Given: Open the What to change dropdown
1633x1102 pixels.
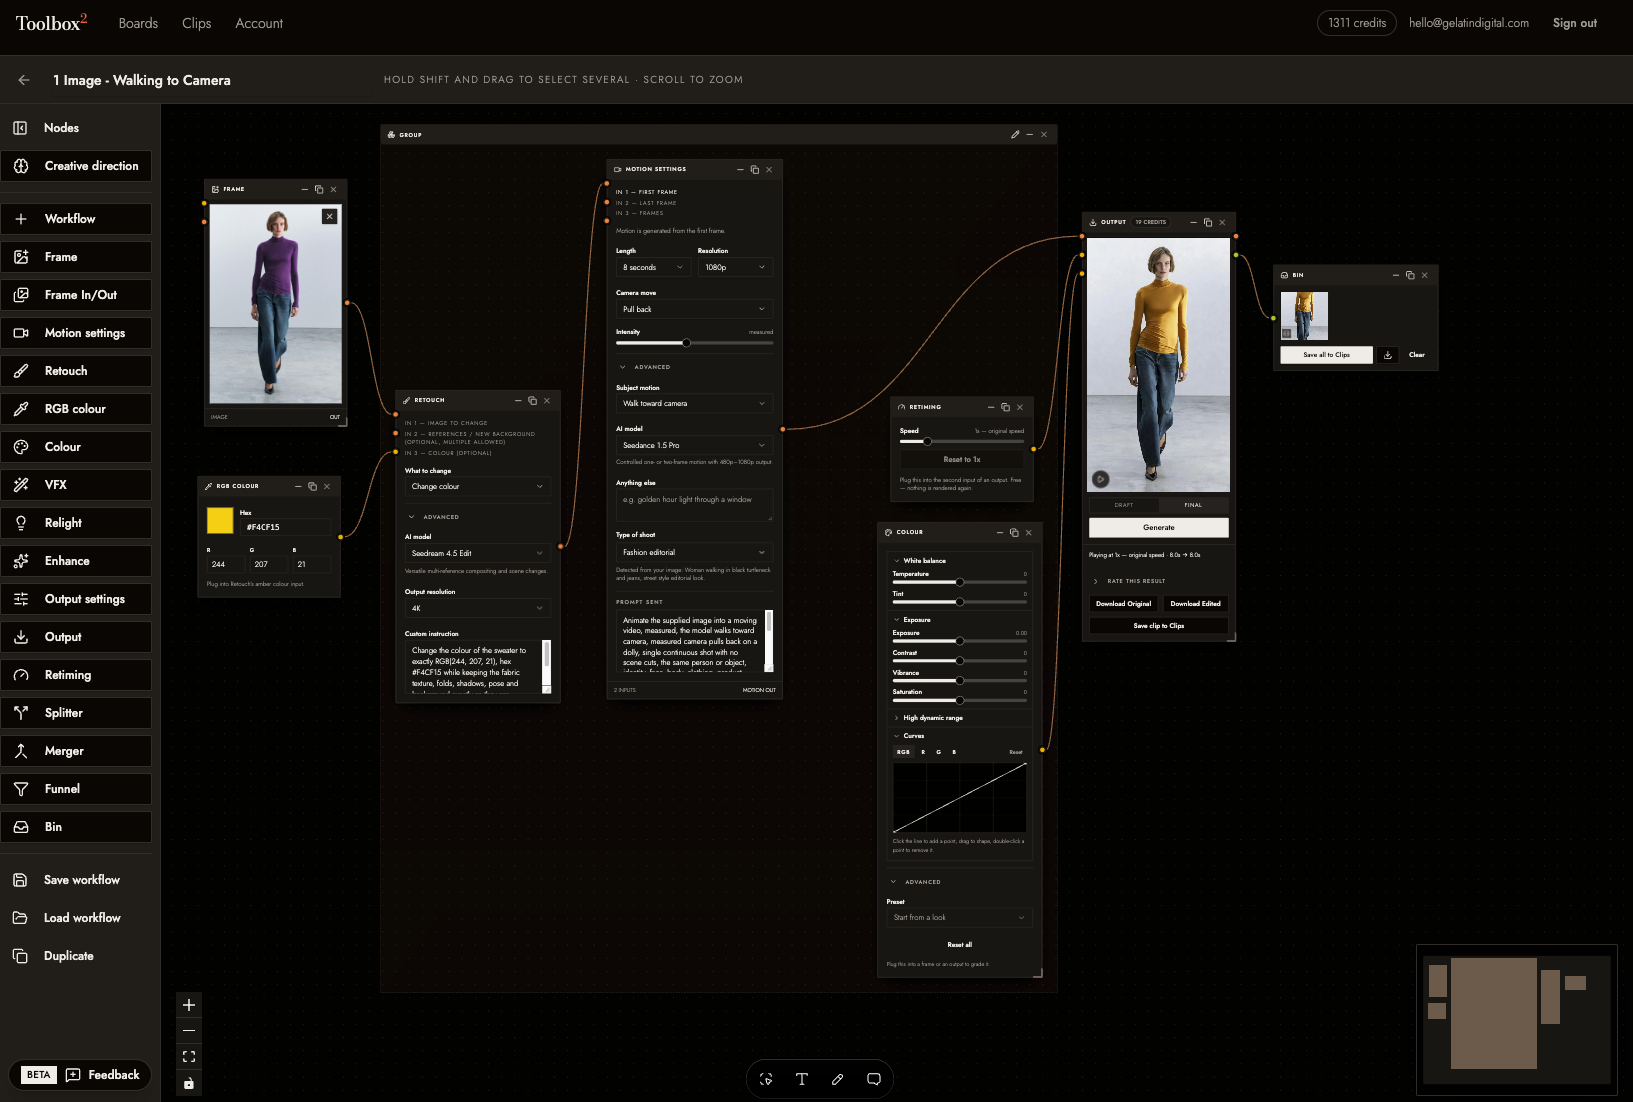Looking at the screenshot, I should point(478,486).
